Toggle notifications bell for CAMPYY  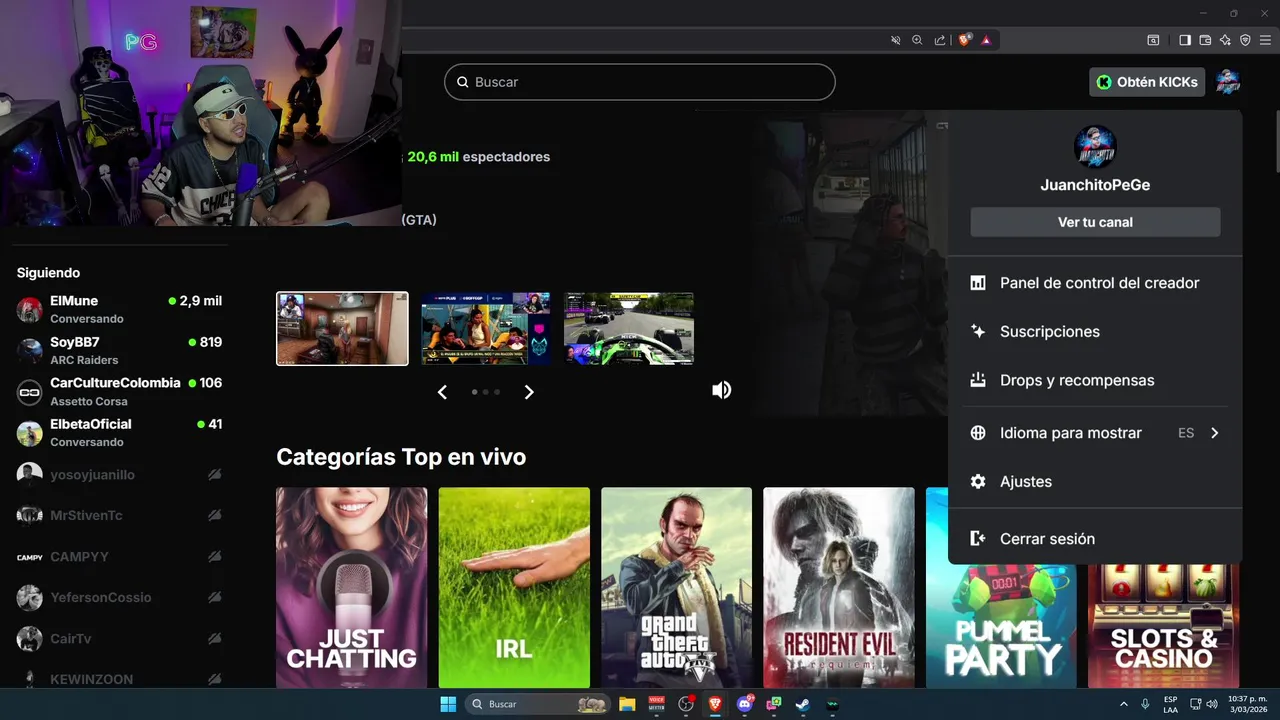pyautogui.click(x=214, y=556)
